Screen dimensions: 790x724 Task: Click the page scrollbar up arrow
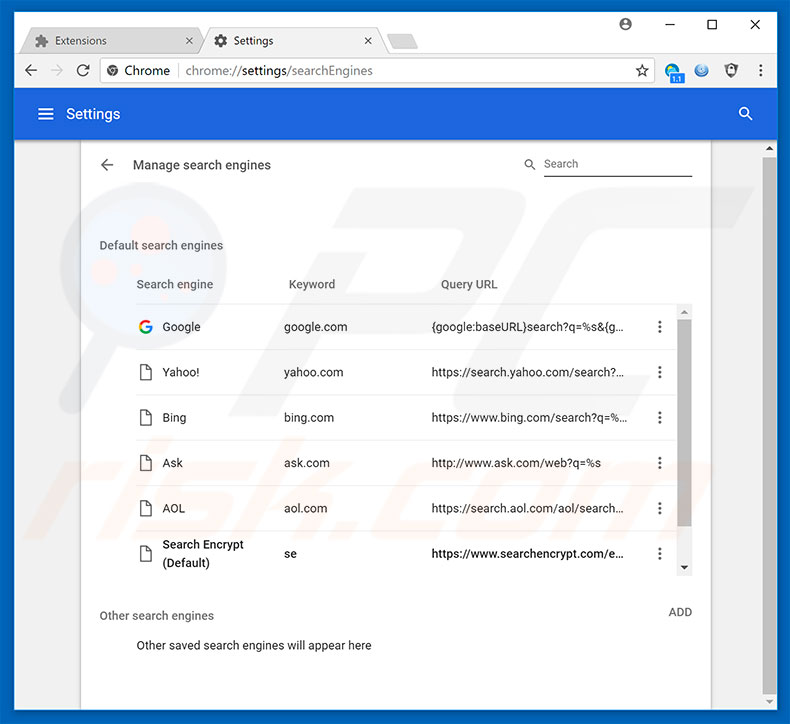(x=769, y=149)
